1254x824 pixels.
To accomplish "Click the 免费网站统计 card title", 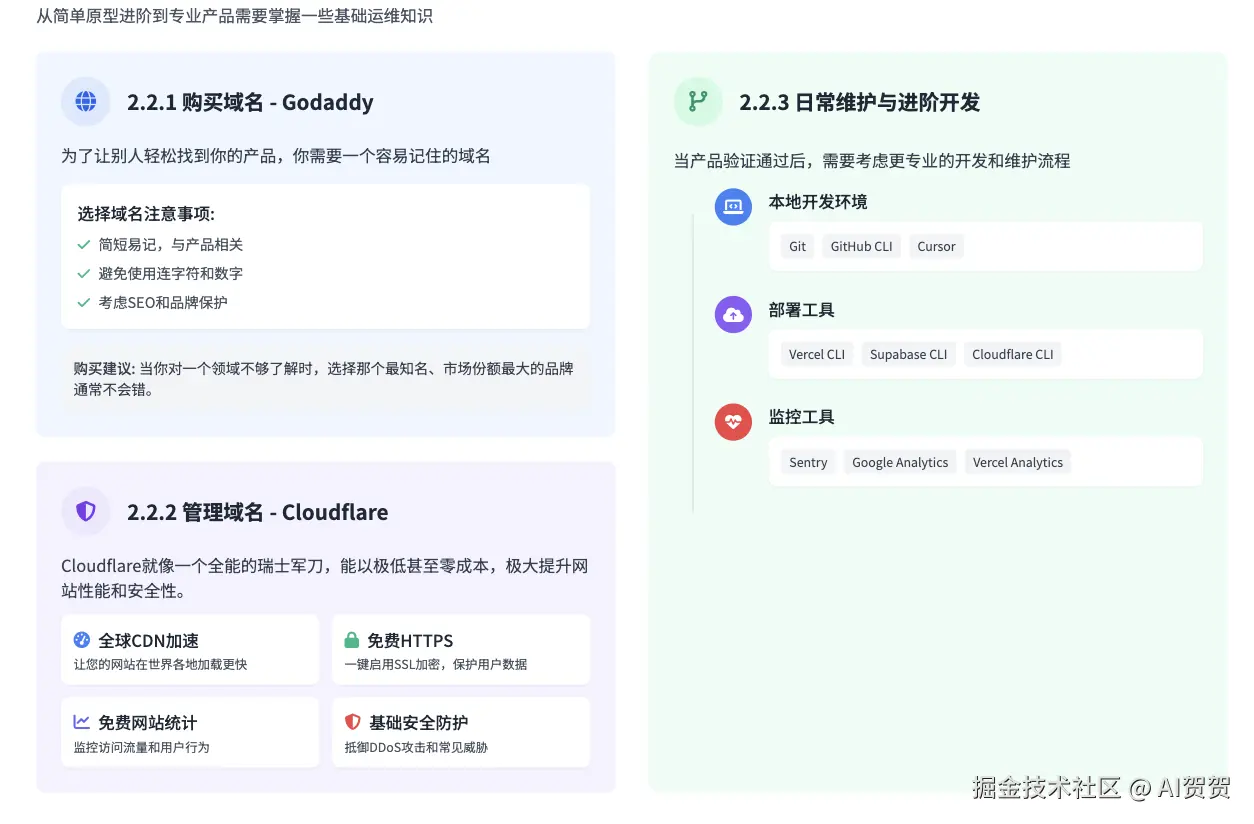I will [147, 722].
